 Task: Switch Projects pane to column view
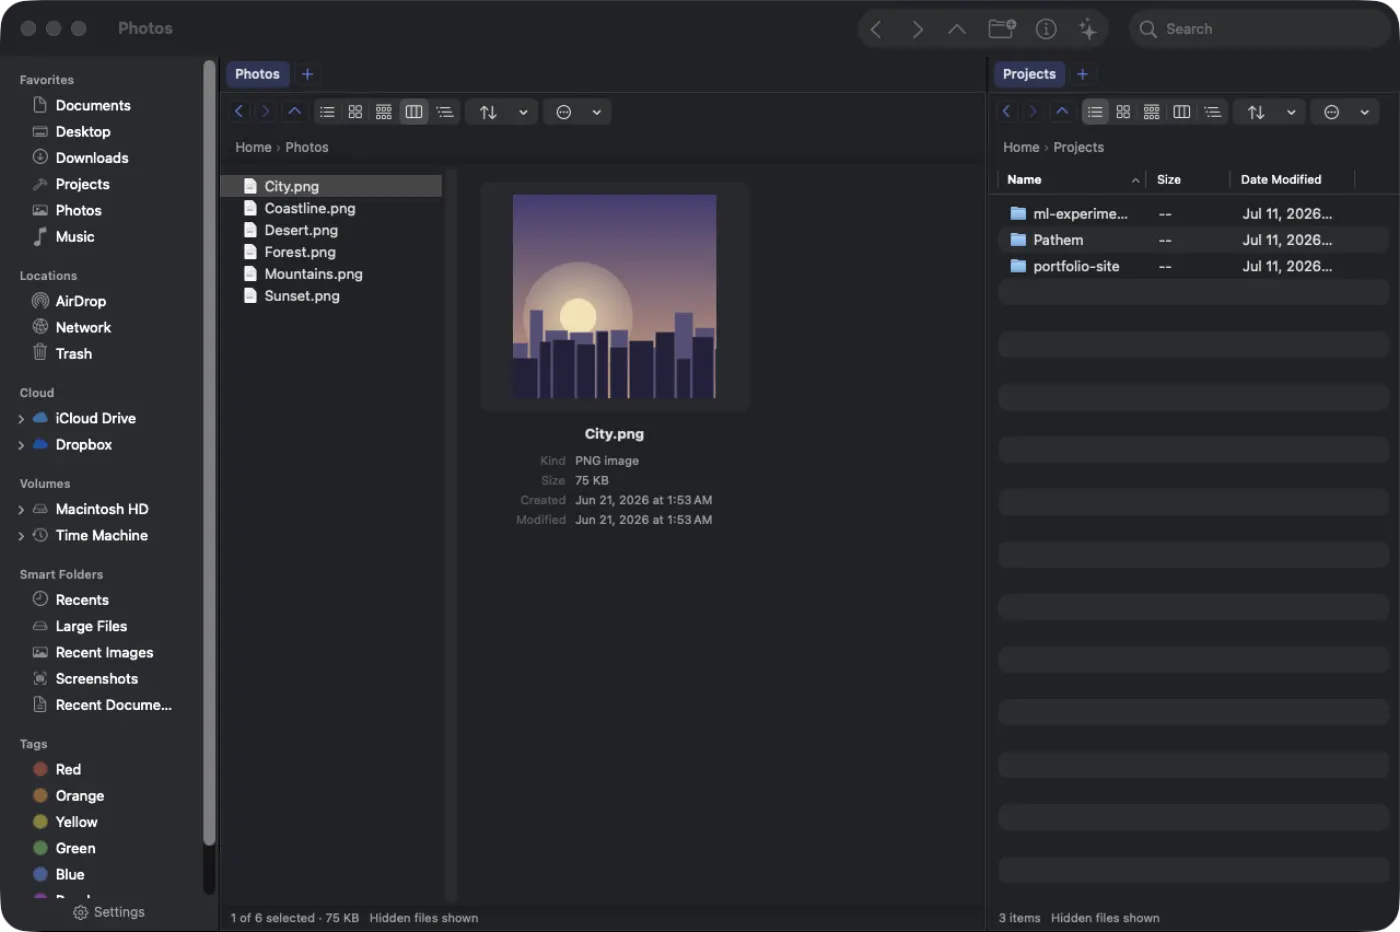coord(1182,112)
